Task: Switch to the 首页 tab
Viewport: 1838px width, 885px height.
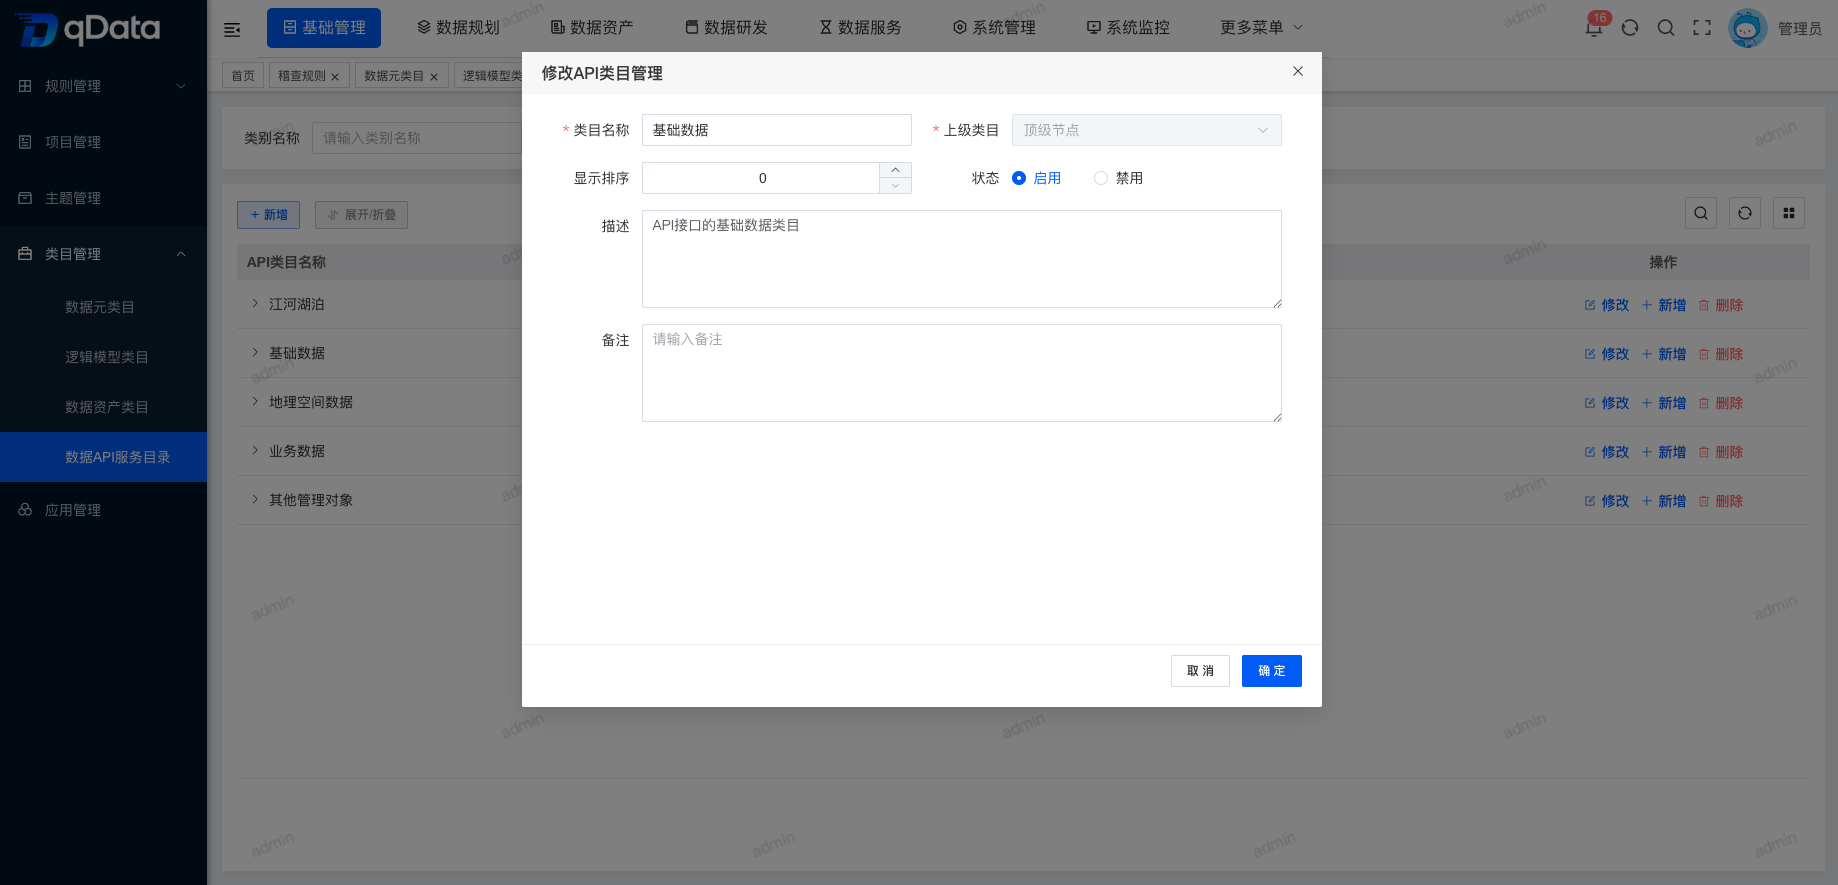Action: tap(243, 76)
